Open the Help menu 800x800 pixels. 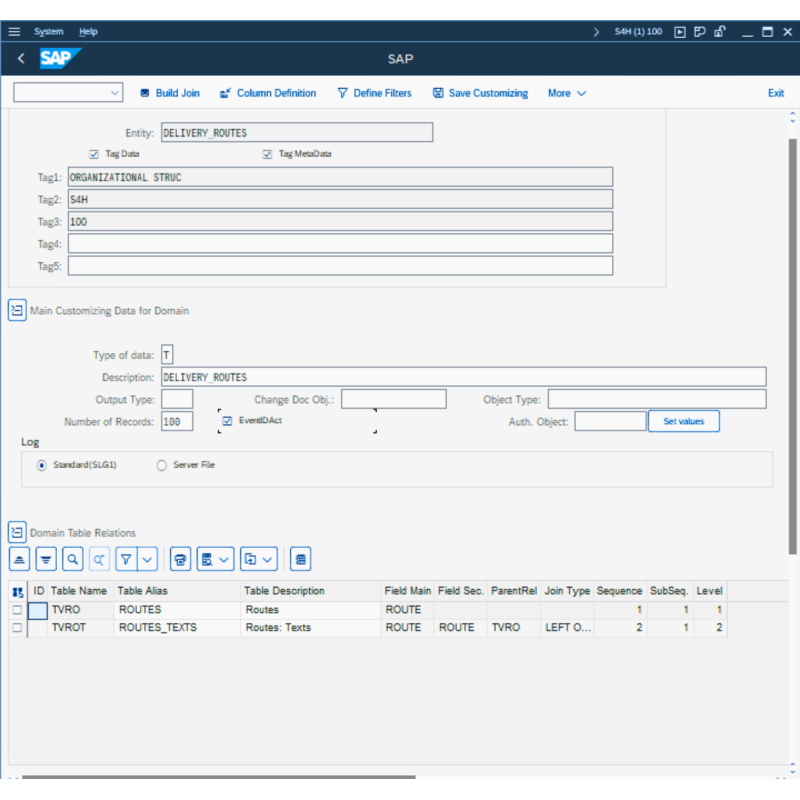tap(88, 32)
